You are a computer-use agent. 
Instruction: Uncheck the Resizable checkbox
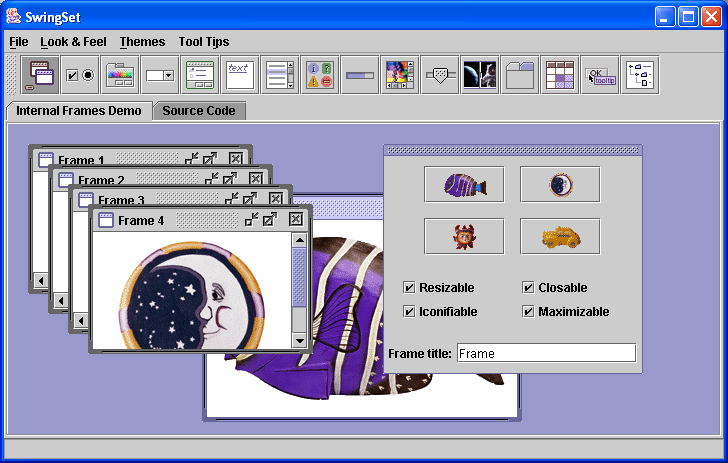pyautogui.click(x=409, y=288)
